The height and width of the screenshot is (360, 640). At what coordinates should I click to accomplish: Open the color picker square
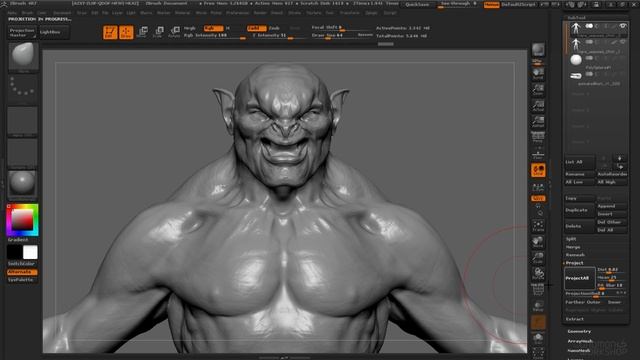click(x=22, y=220)
